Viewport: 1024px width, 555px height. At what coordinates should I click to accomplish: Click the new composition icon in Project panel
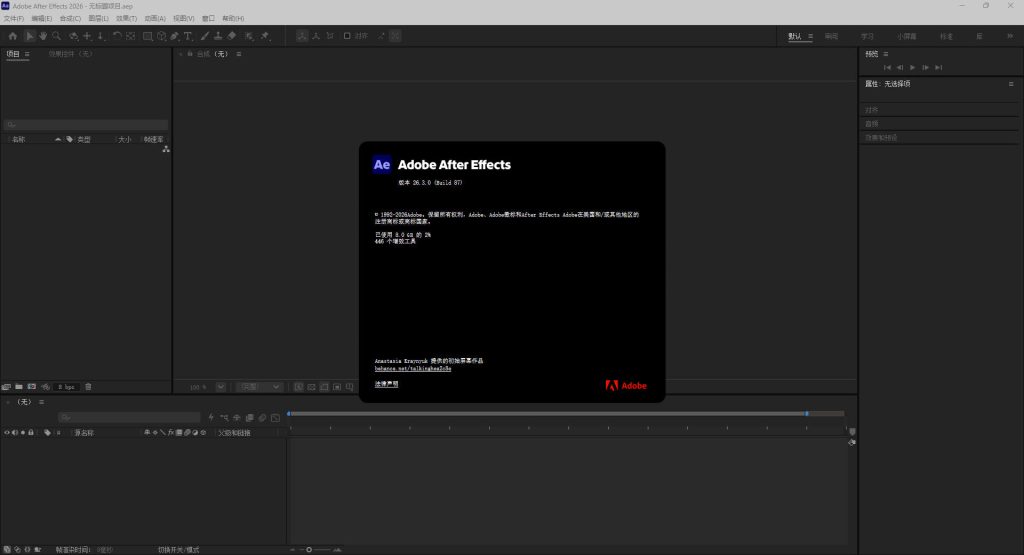31,387
